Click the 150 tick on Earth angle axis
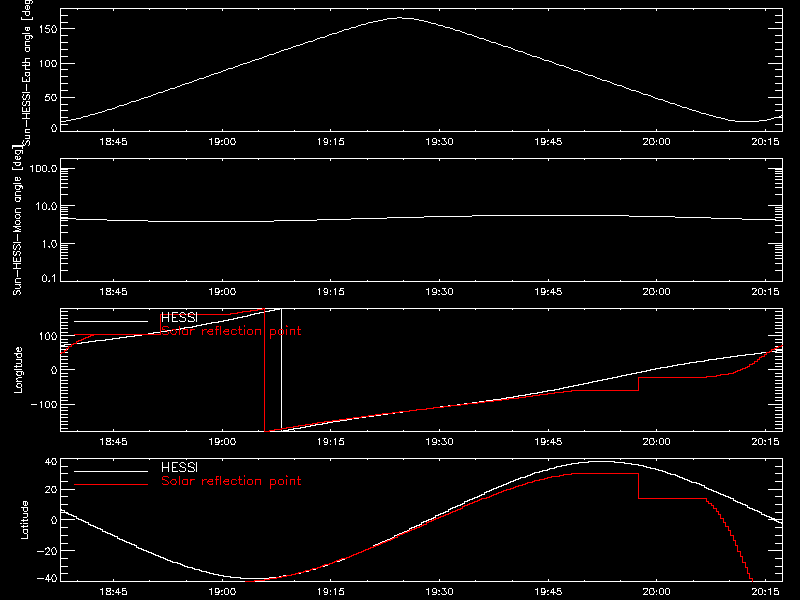Image resolution: width=800 pixels, height=600 pixels. pyautogui.click(x=48, y=29)
